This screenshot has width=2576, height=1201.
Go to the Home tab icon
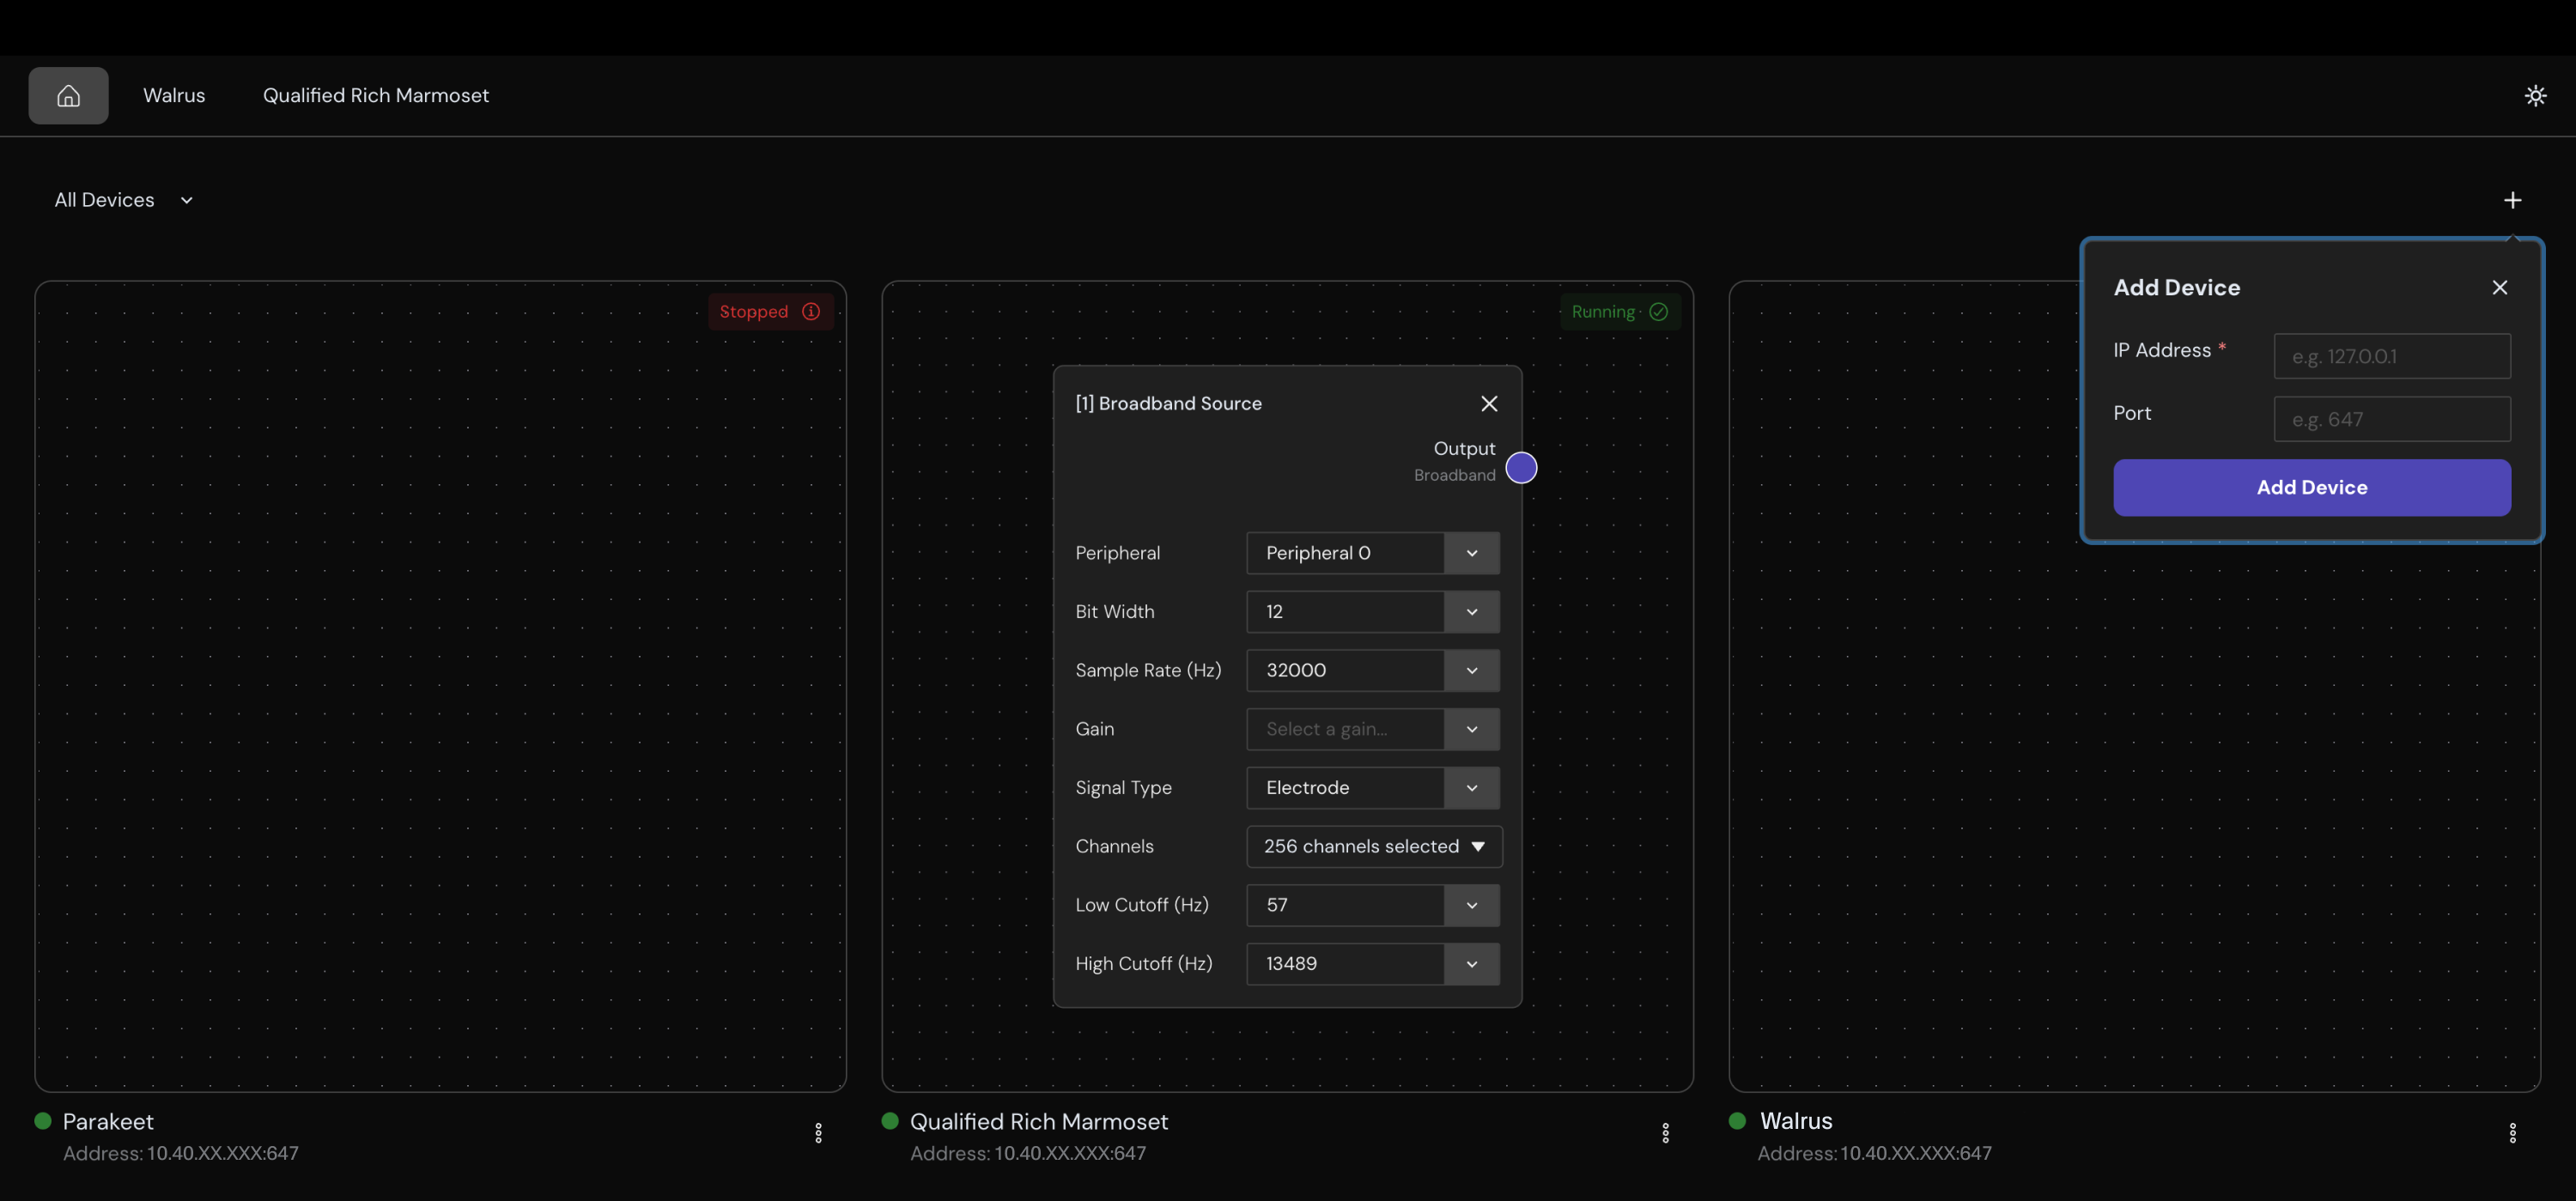(x=68, y=95)
